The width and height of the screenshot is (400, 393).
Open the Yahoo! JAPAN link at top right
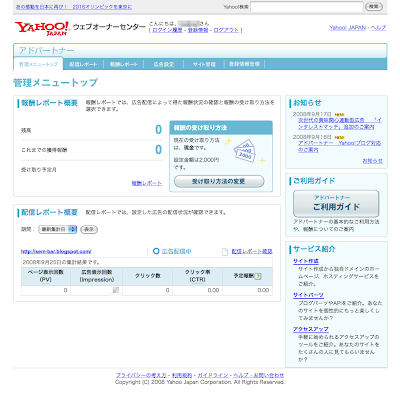pos(347,28)
